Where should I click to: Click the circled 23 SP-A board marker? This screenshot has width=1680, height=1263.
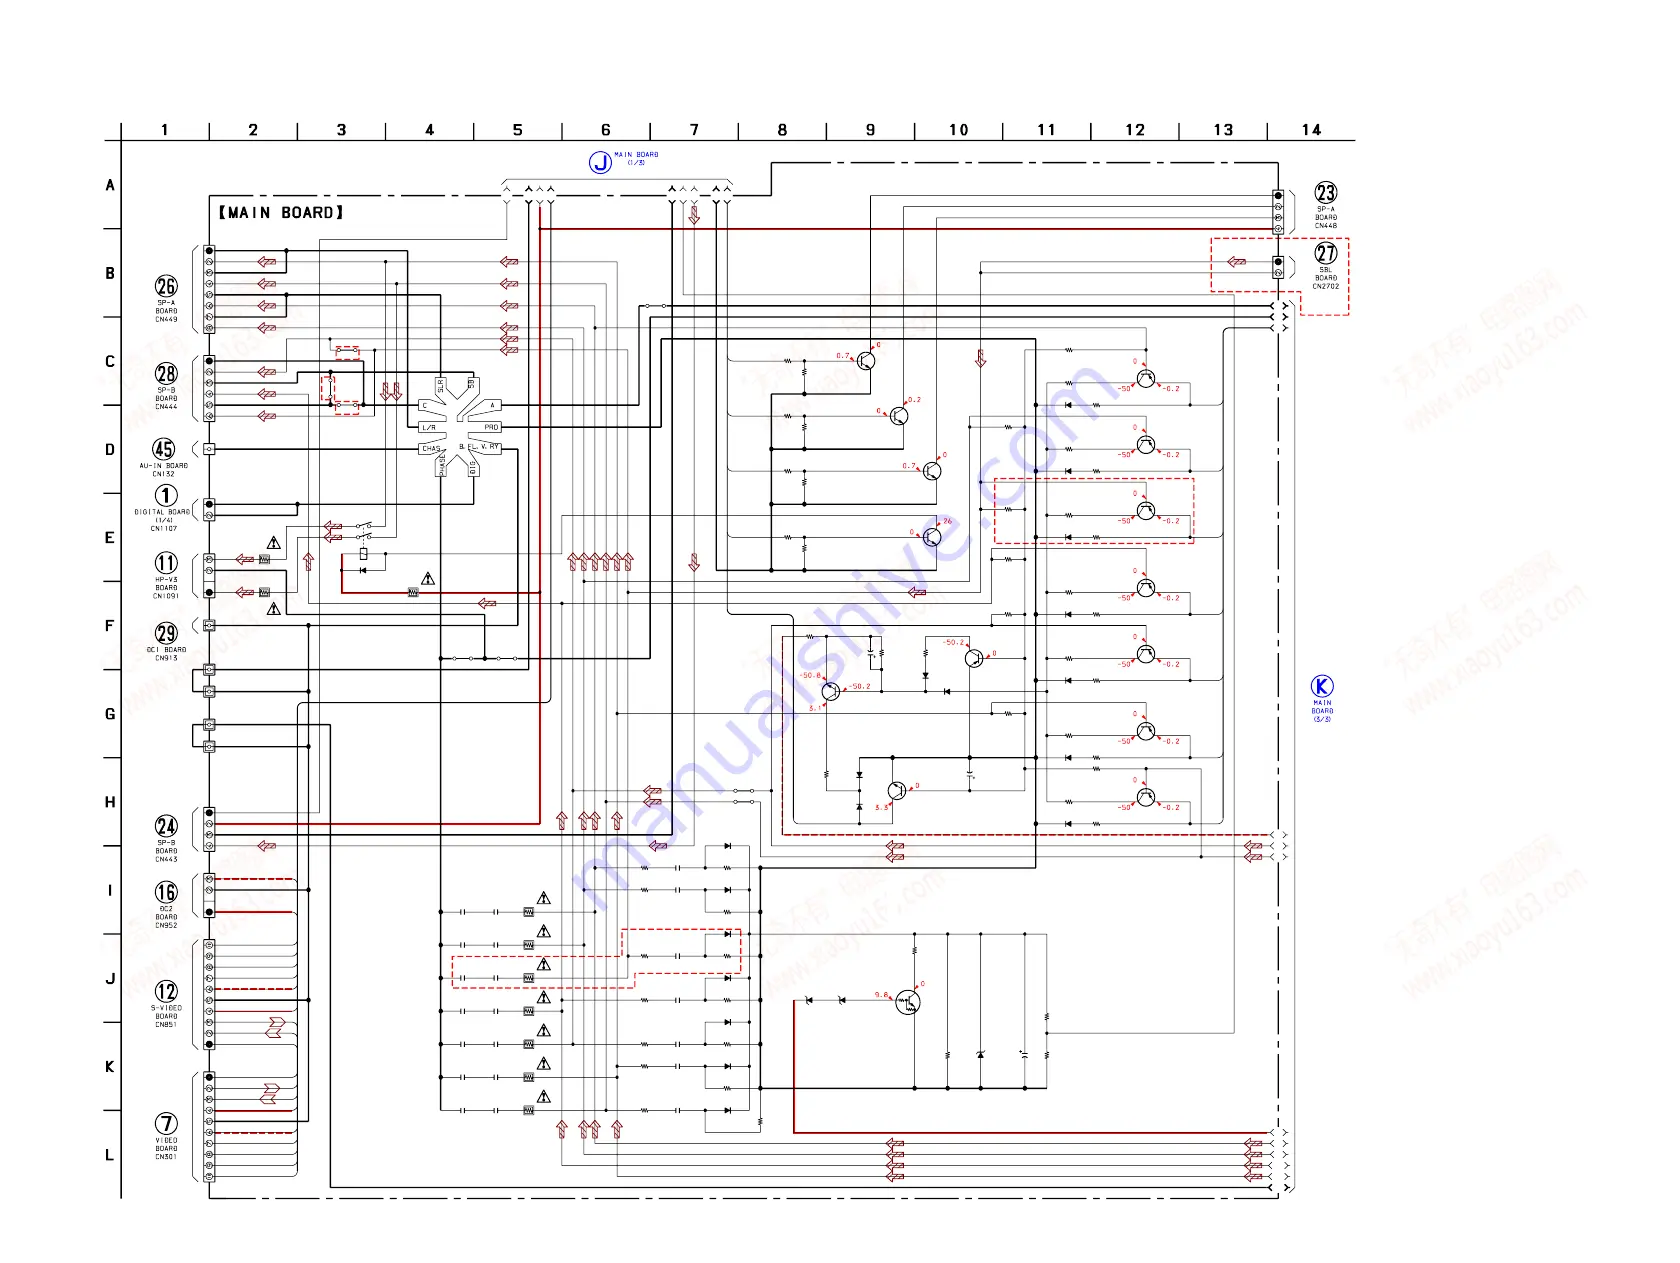click(1326, 193)
